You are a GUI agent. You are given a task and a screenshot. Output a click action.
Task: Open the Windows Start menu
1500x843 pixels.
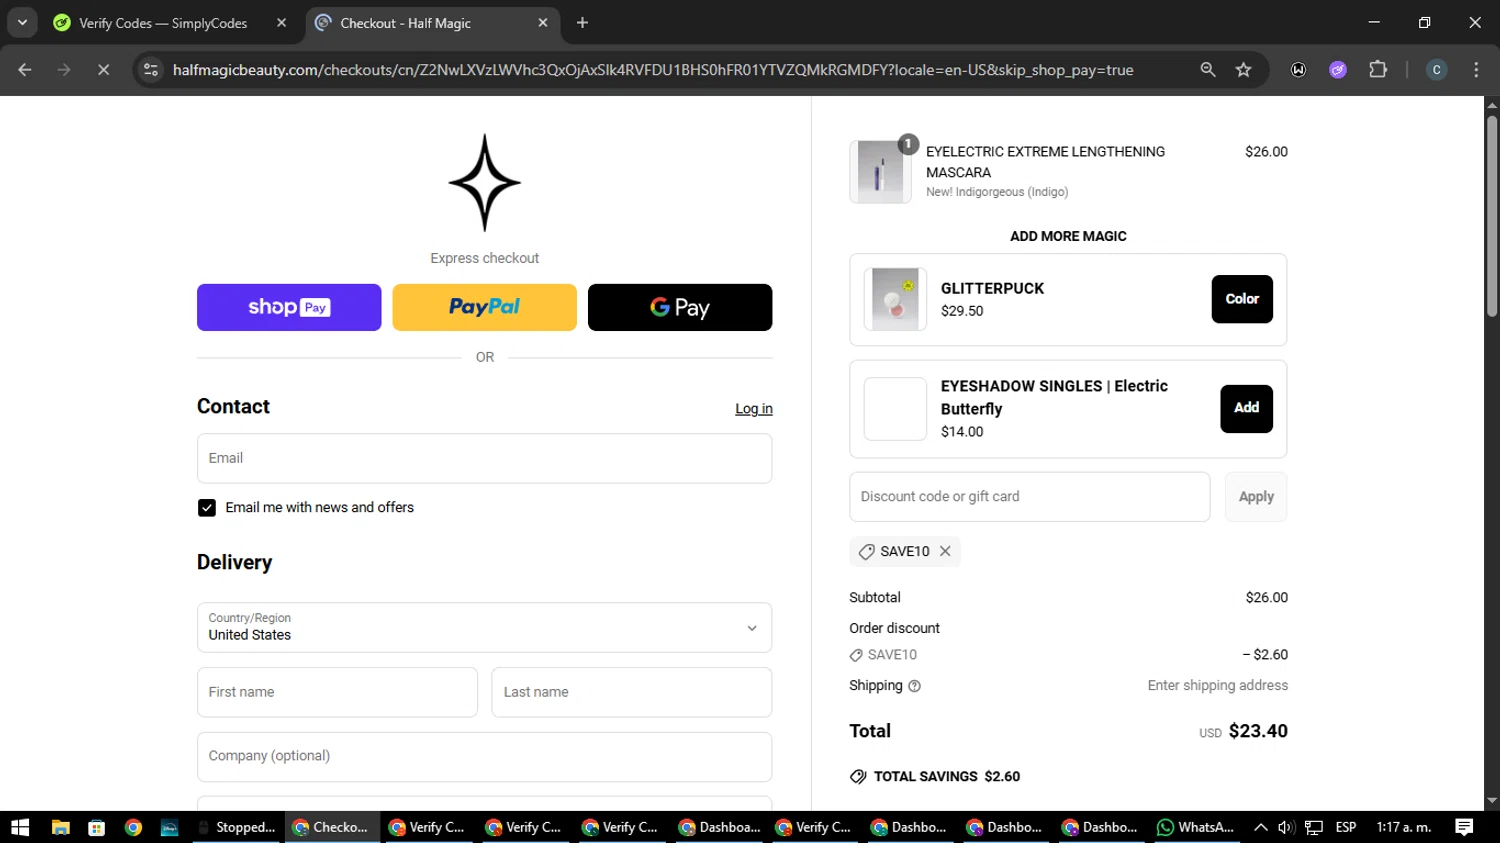tap(20, 827)
